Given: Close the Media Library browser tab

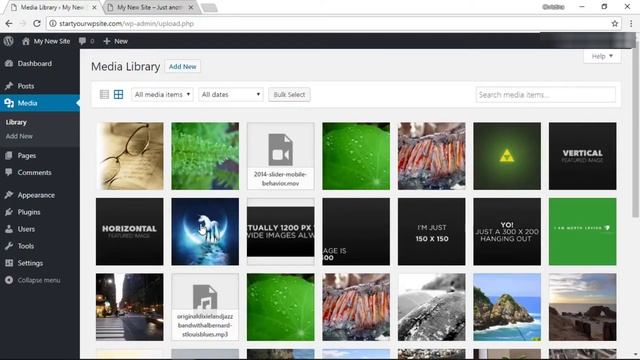Looking at the screenshot, I should tap(94, 7).
